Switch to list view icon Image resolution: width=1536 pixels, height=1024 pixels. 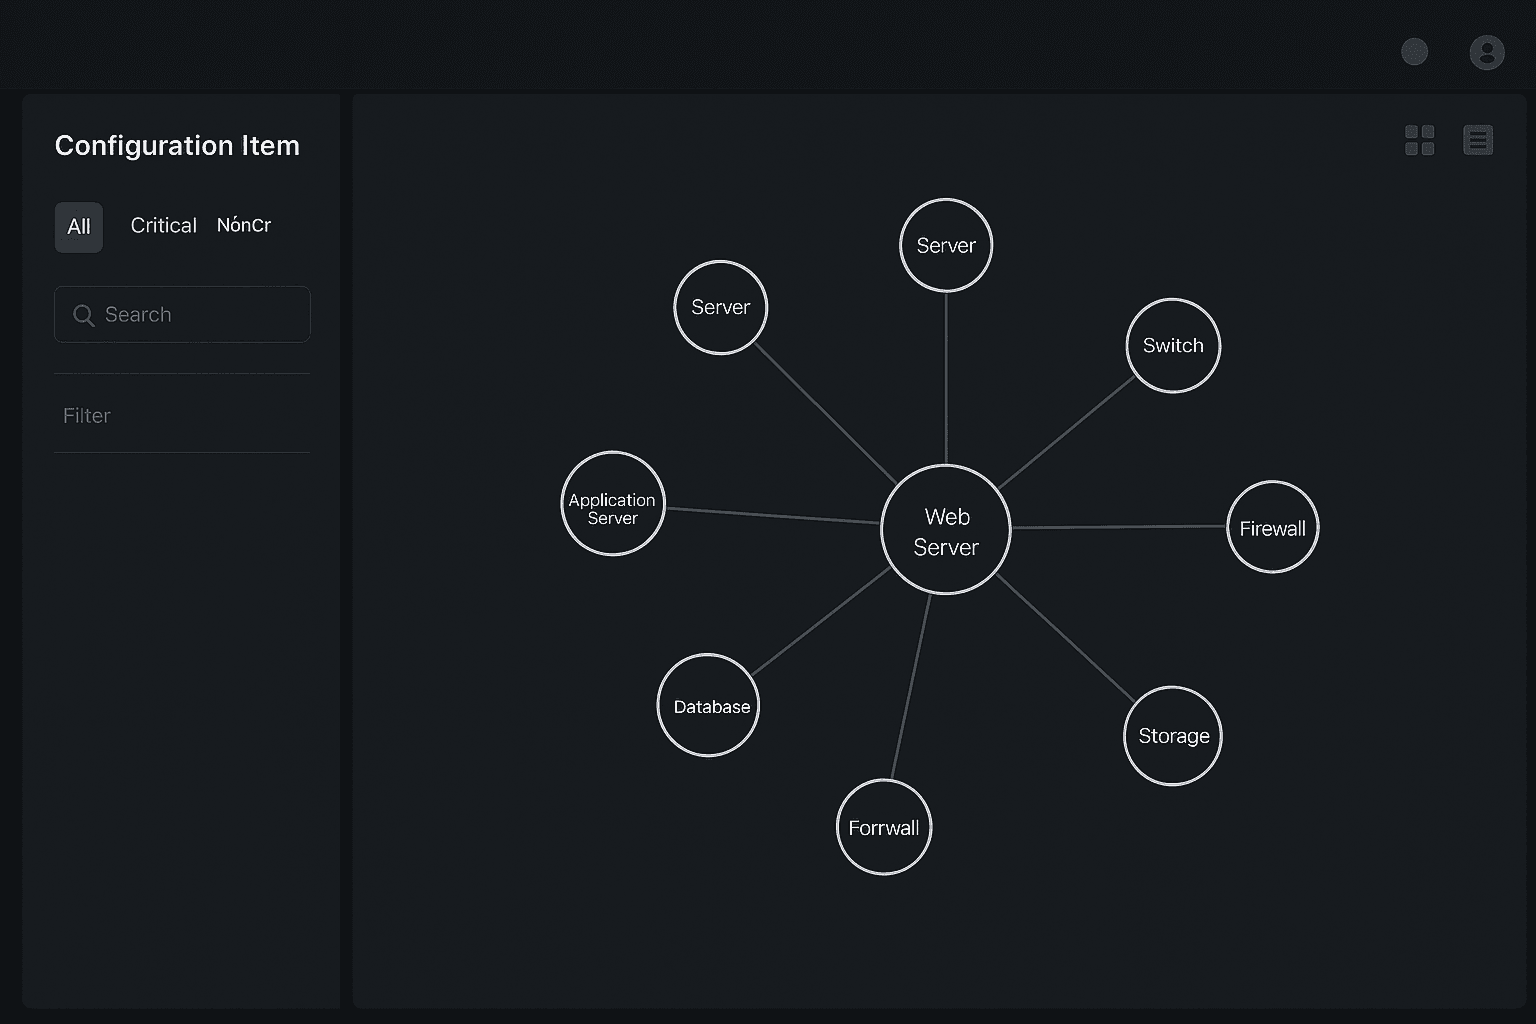(x=1478, y=141)
